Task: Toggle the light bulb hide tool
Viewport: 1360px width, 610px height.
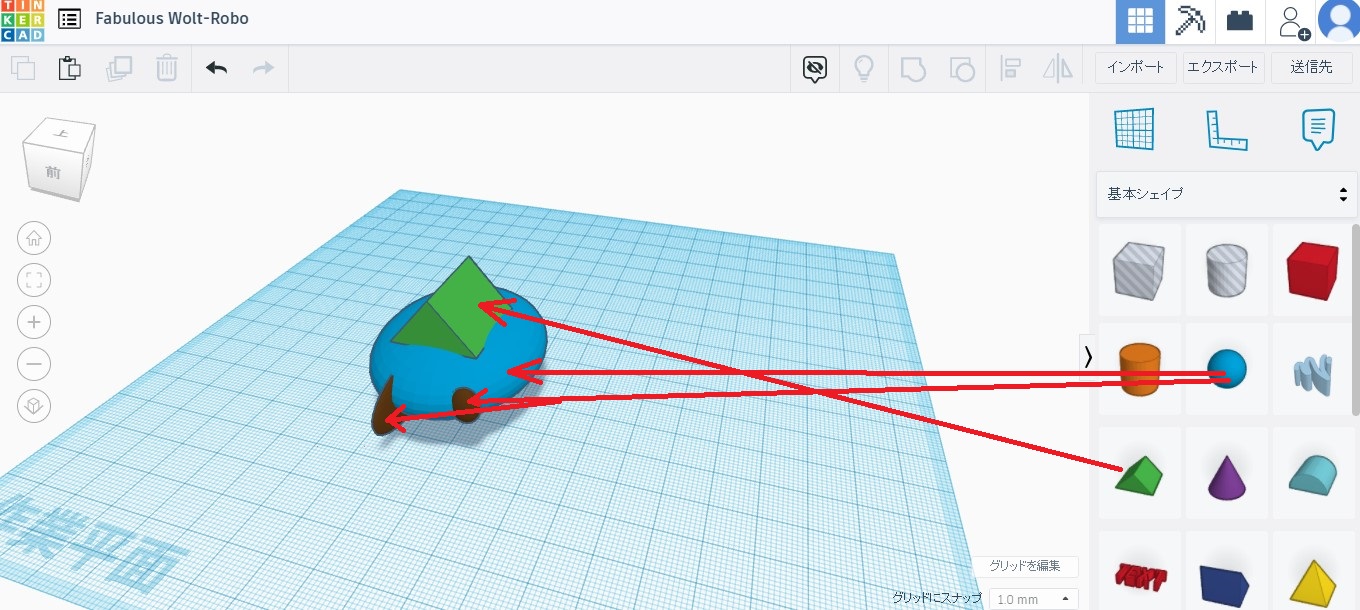Action: (863, 68)
